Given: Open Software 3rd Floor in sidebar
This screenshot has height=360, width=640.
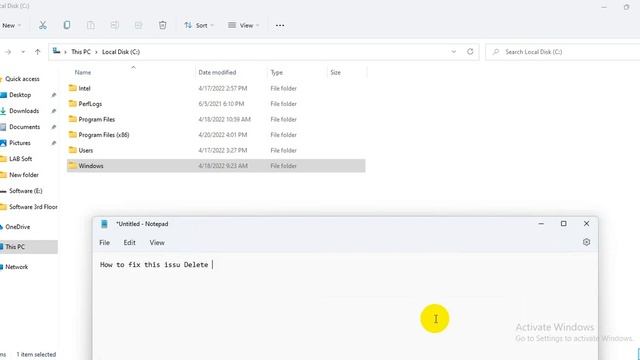Looking at the screenshot, I should pyautogui.click(x=33, y=207).
